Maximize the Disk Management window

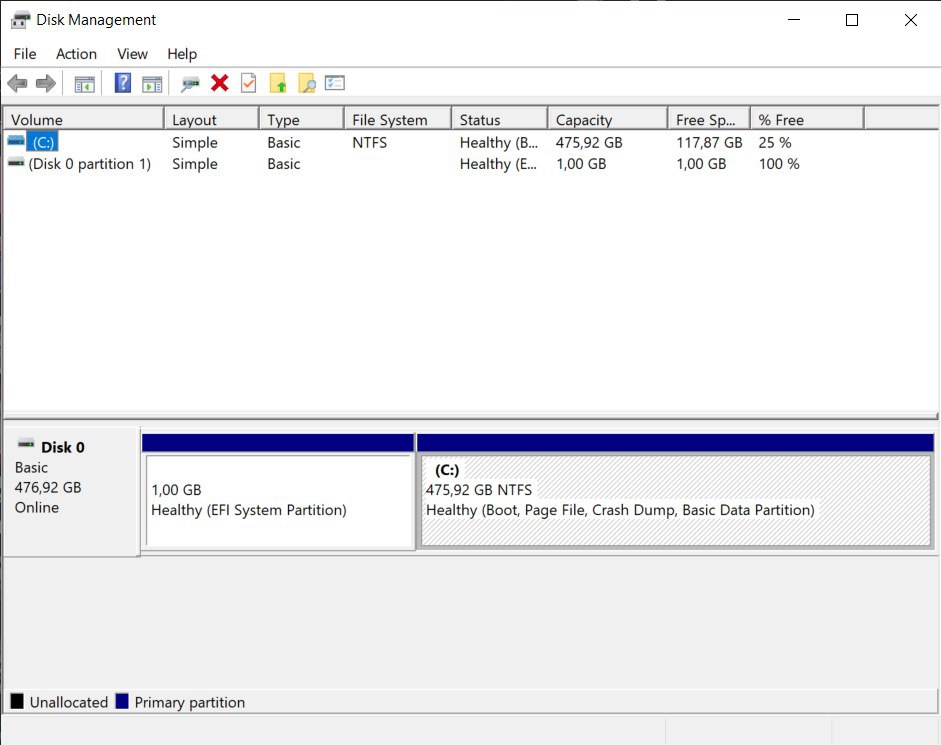[852, 20]
